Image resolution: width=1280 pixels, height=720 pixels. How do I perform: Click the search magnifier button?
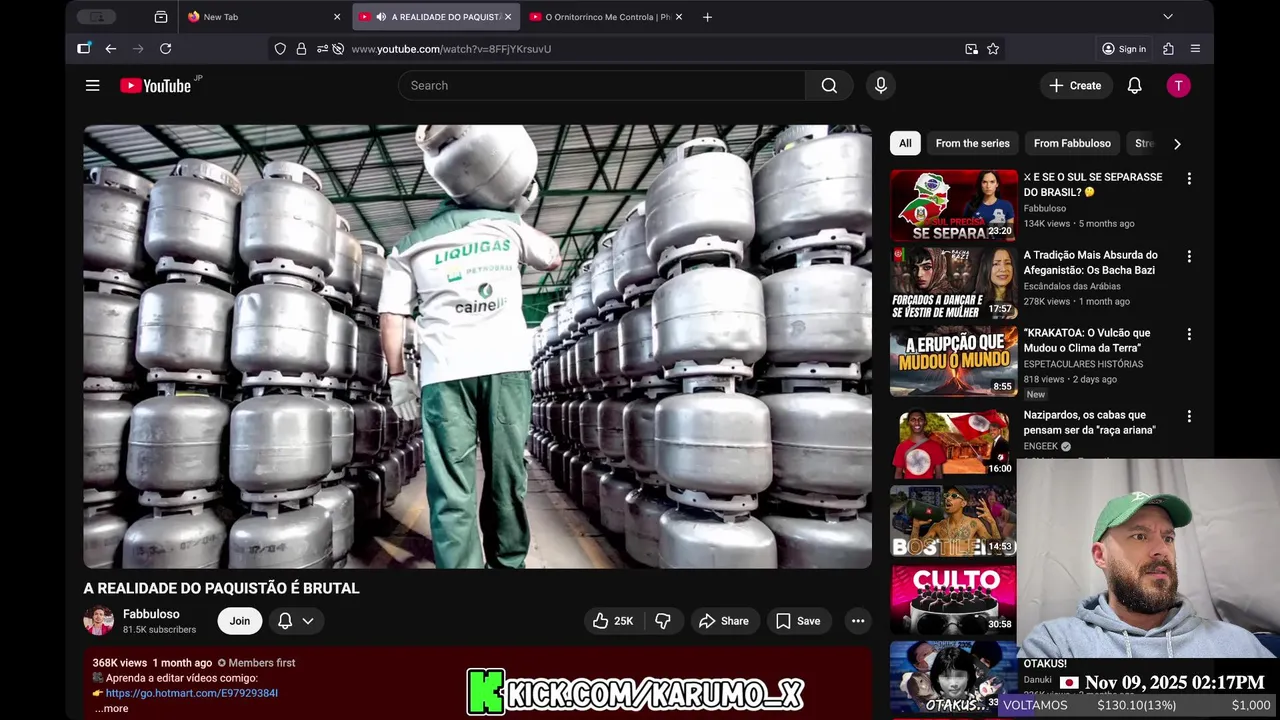point(829,86)
